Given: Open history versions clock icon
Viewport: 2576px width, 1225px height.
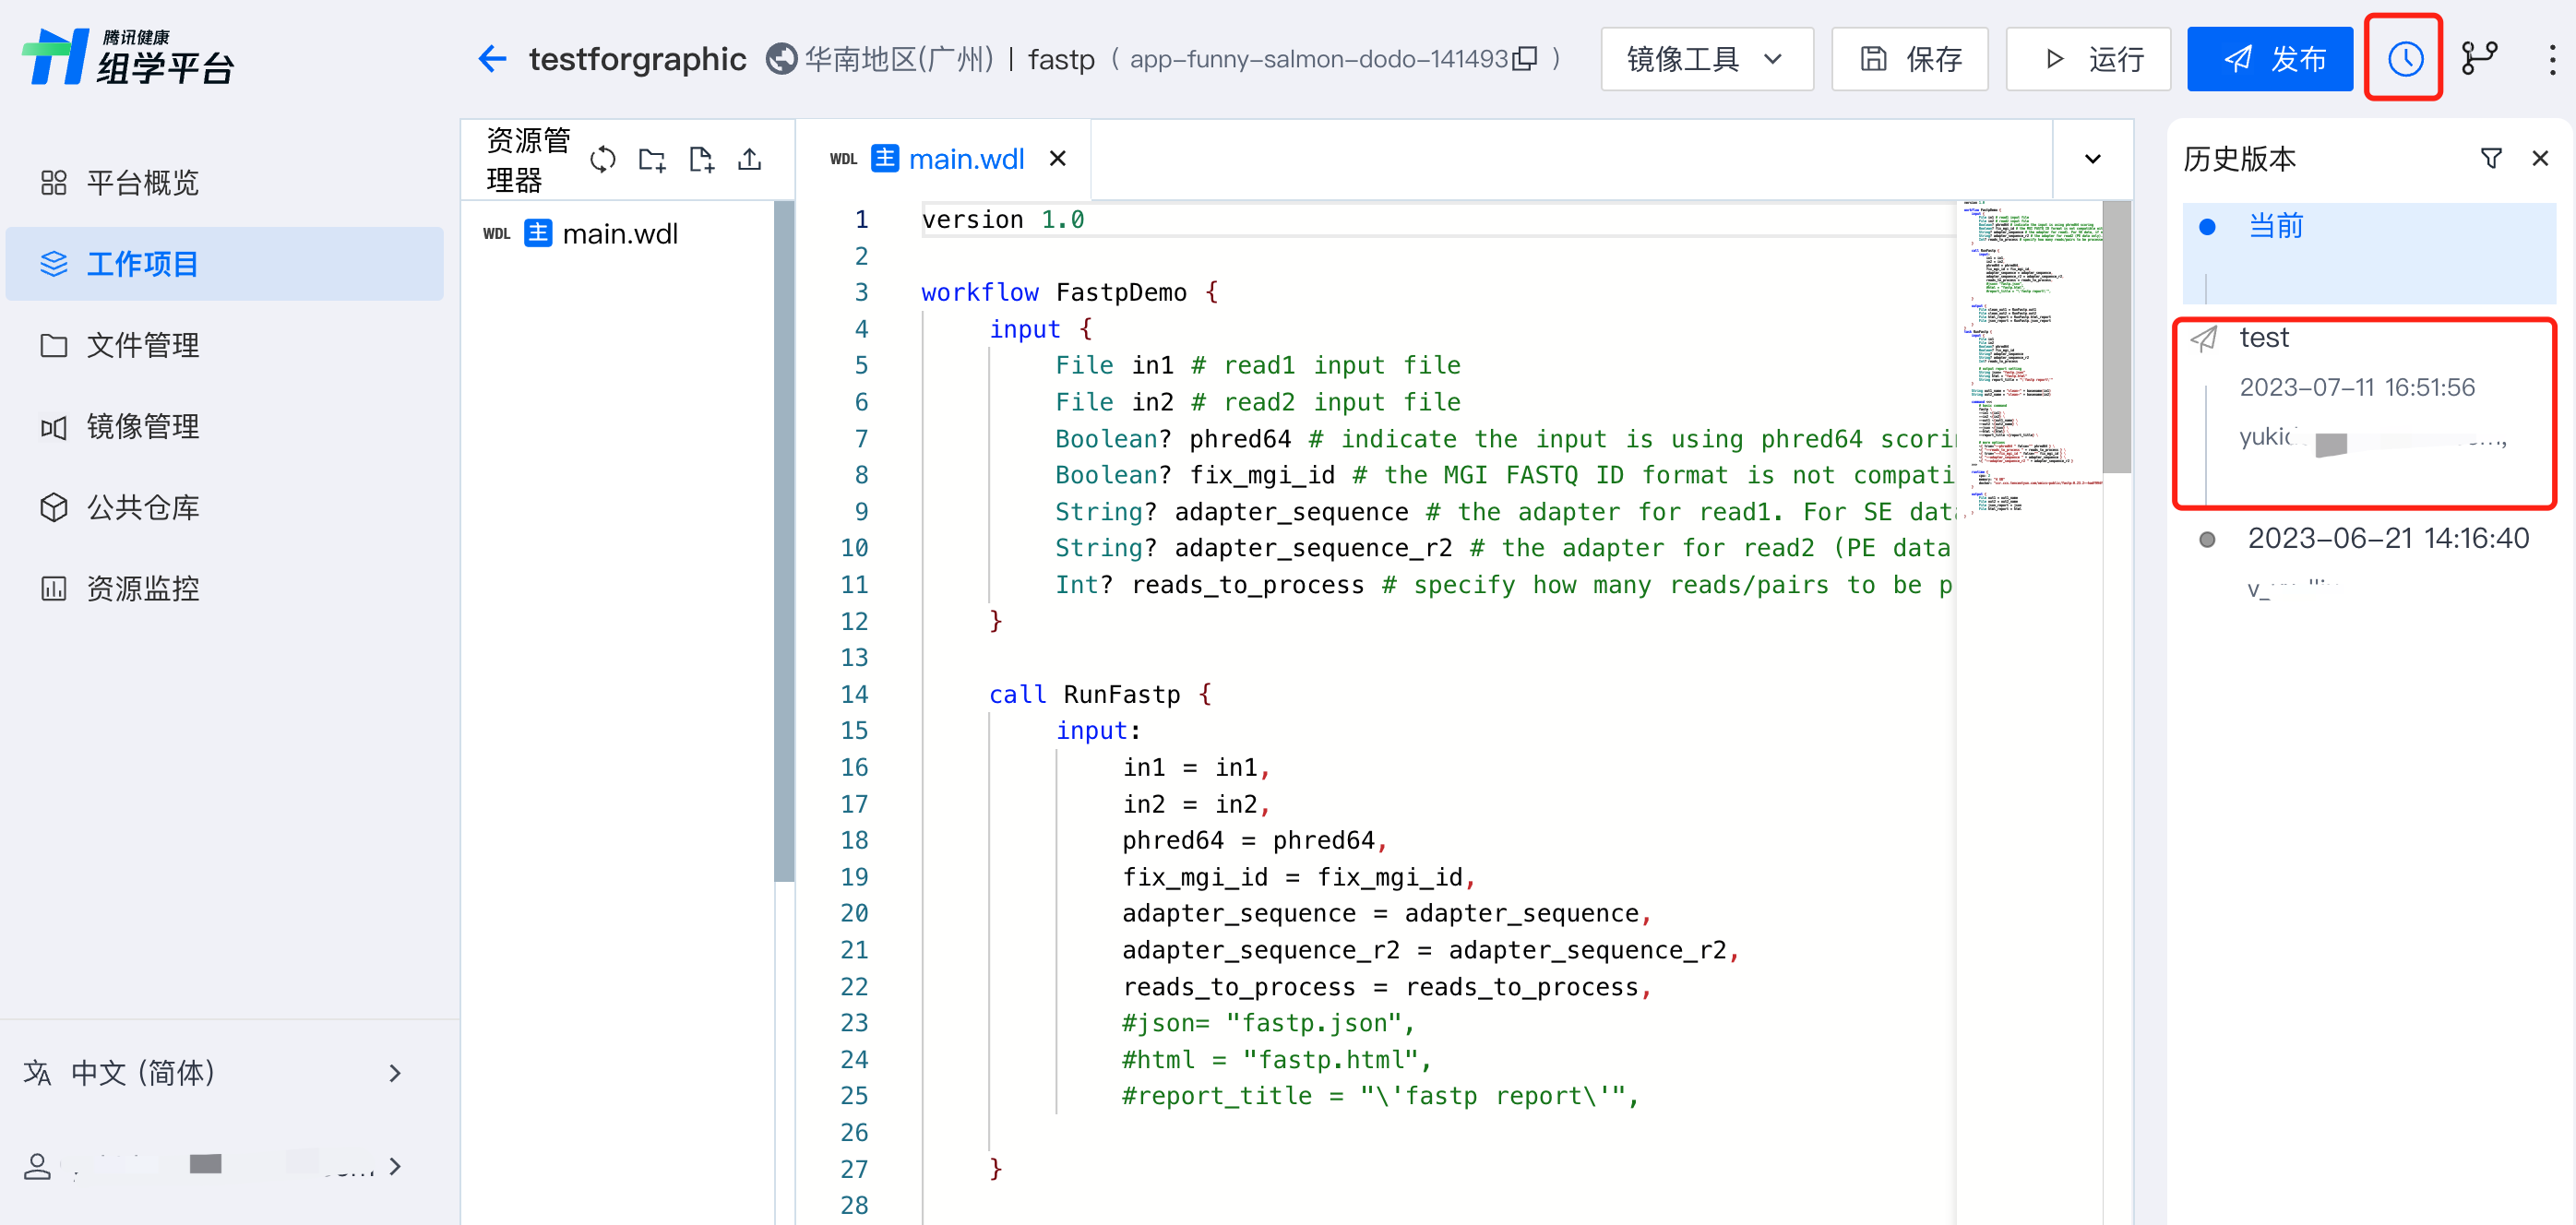Looking at the screenshot, I should (2404, 59).
